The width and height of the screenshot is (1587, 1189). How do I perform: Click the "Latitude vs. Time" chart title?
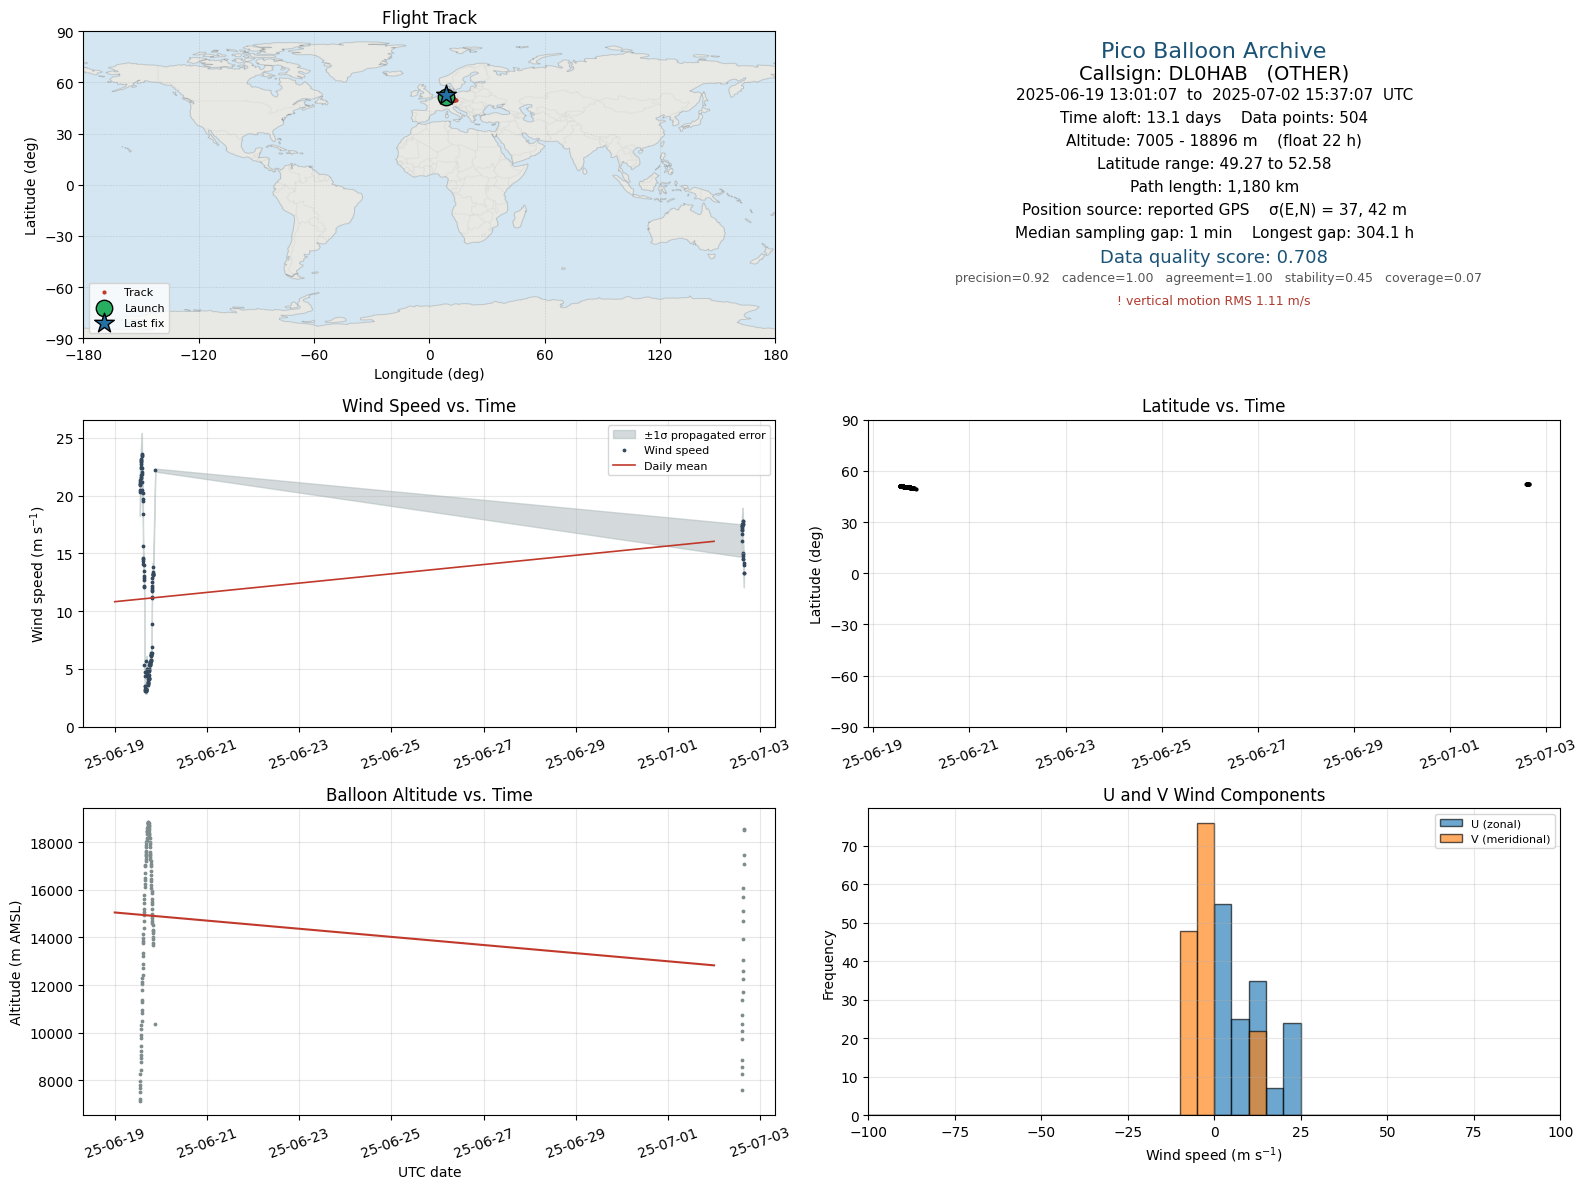1213,406
